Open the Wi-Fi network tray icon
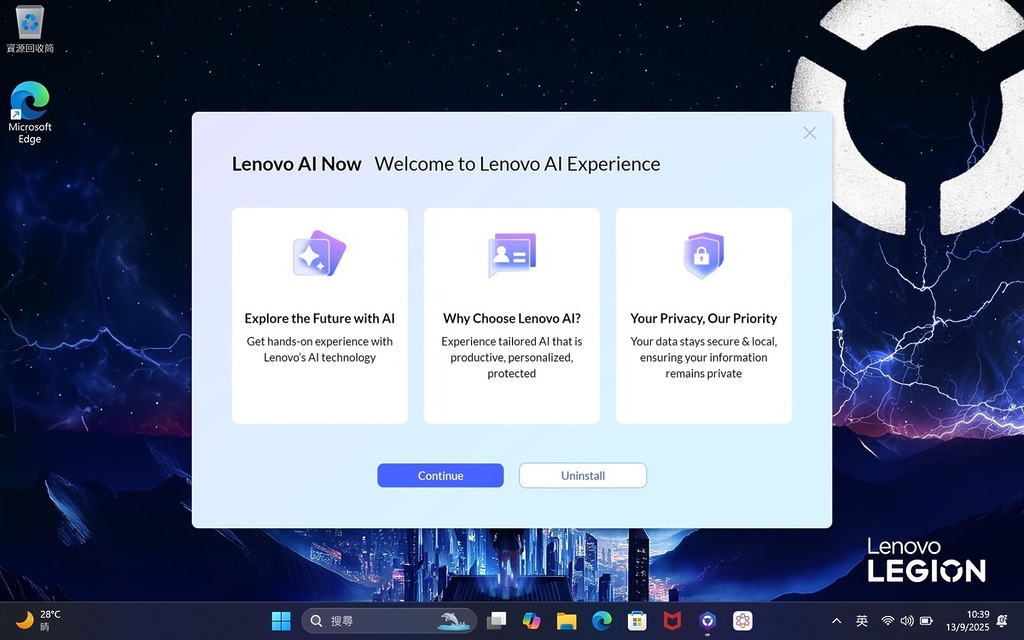Viewport: 1024px width, 640px height. (888, 621)
